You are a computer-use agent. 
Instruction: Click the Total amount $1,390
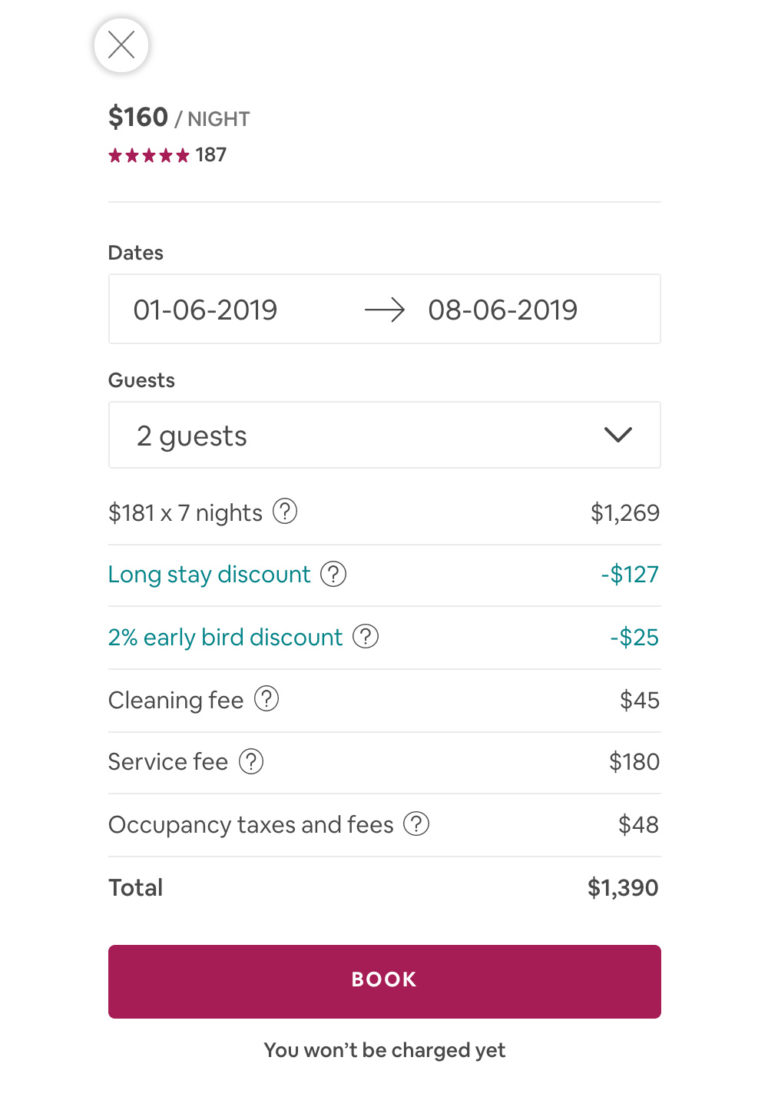pyautogui.click(x=622, y=887)
